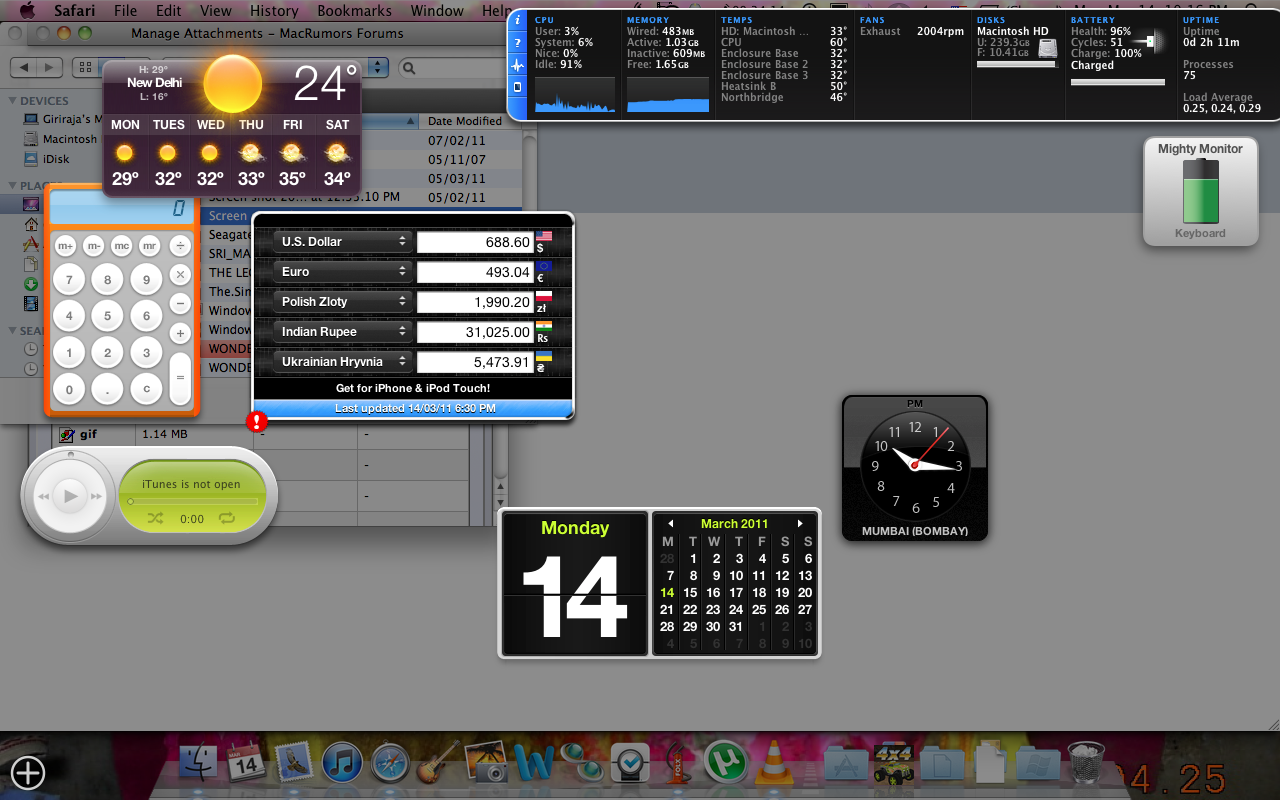This screenshot has height=800, width=1280.
Task: Click the Finder window search magnifier
Action: click(x=408, y=68)
